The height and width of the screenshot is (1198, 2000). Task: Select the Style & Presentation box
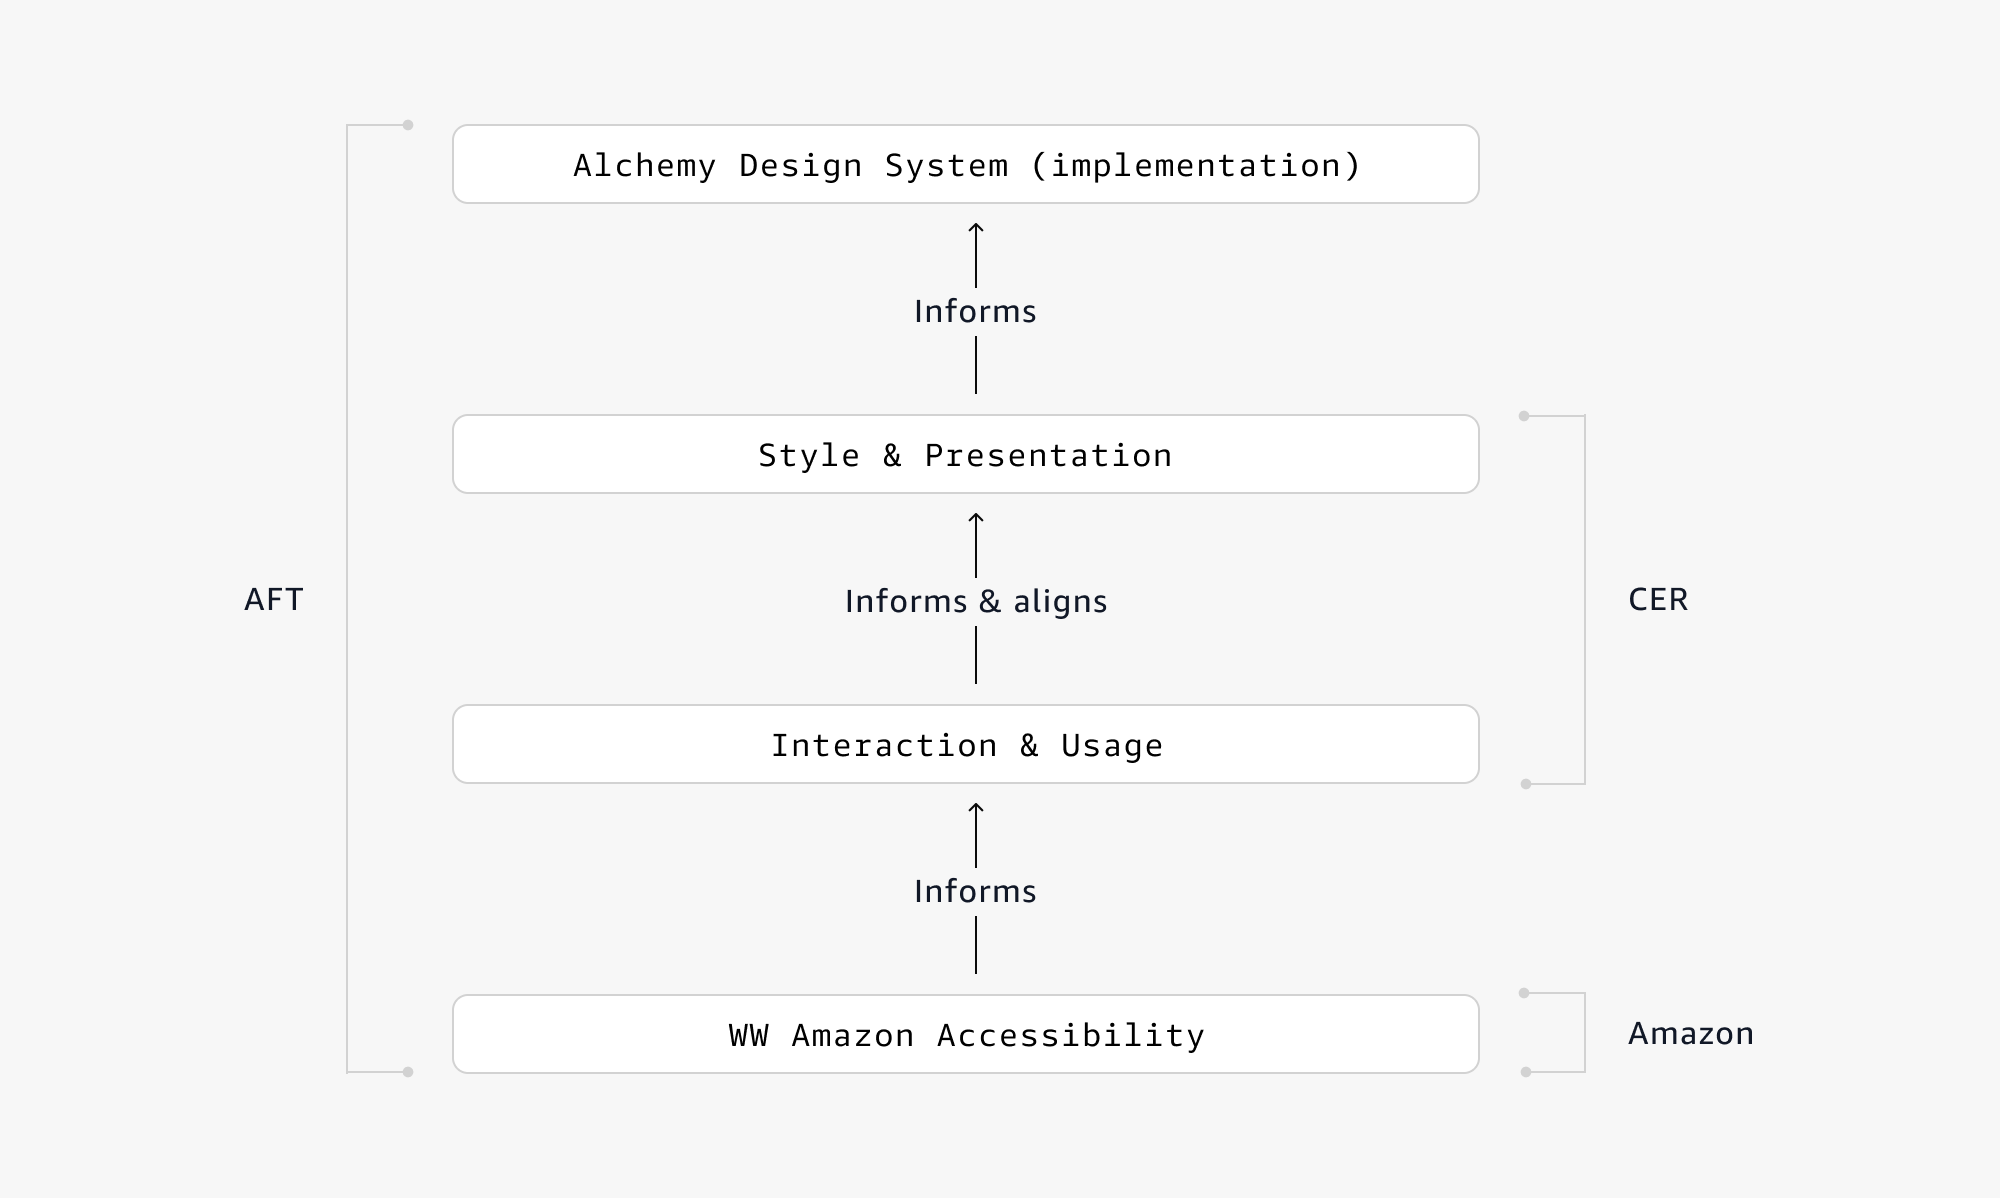[965, 455]
